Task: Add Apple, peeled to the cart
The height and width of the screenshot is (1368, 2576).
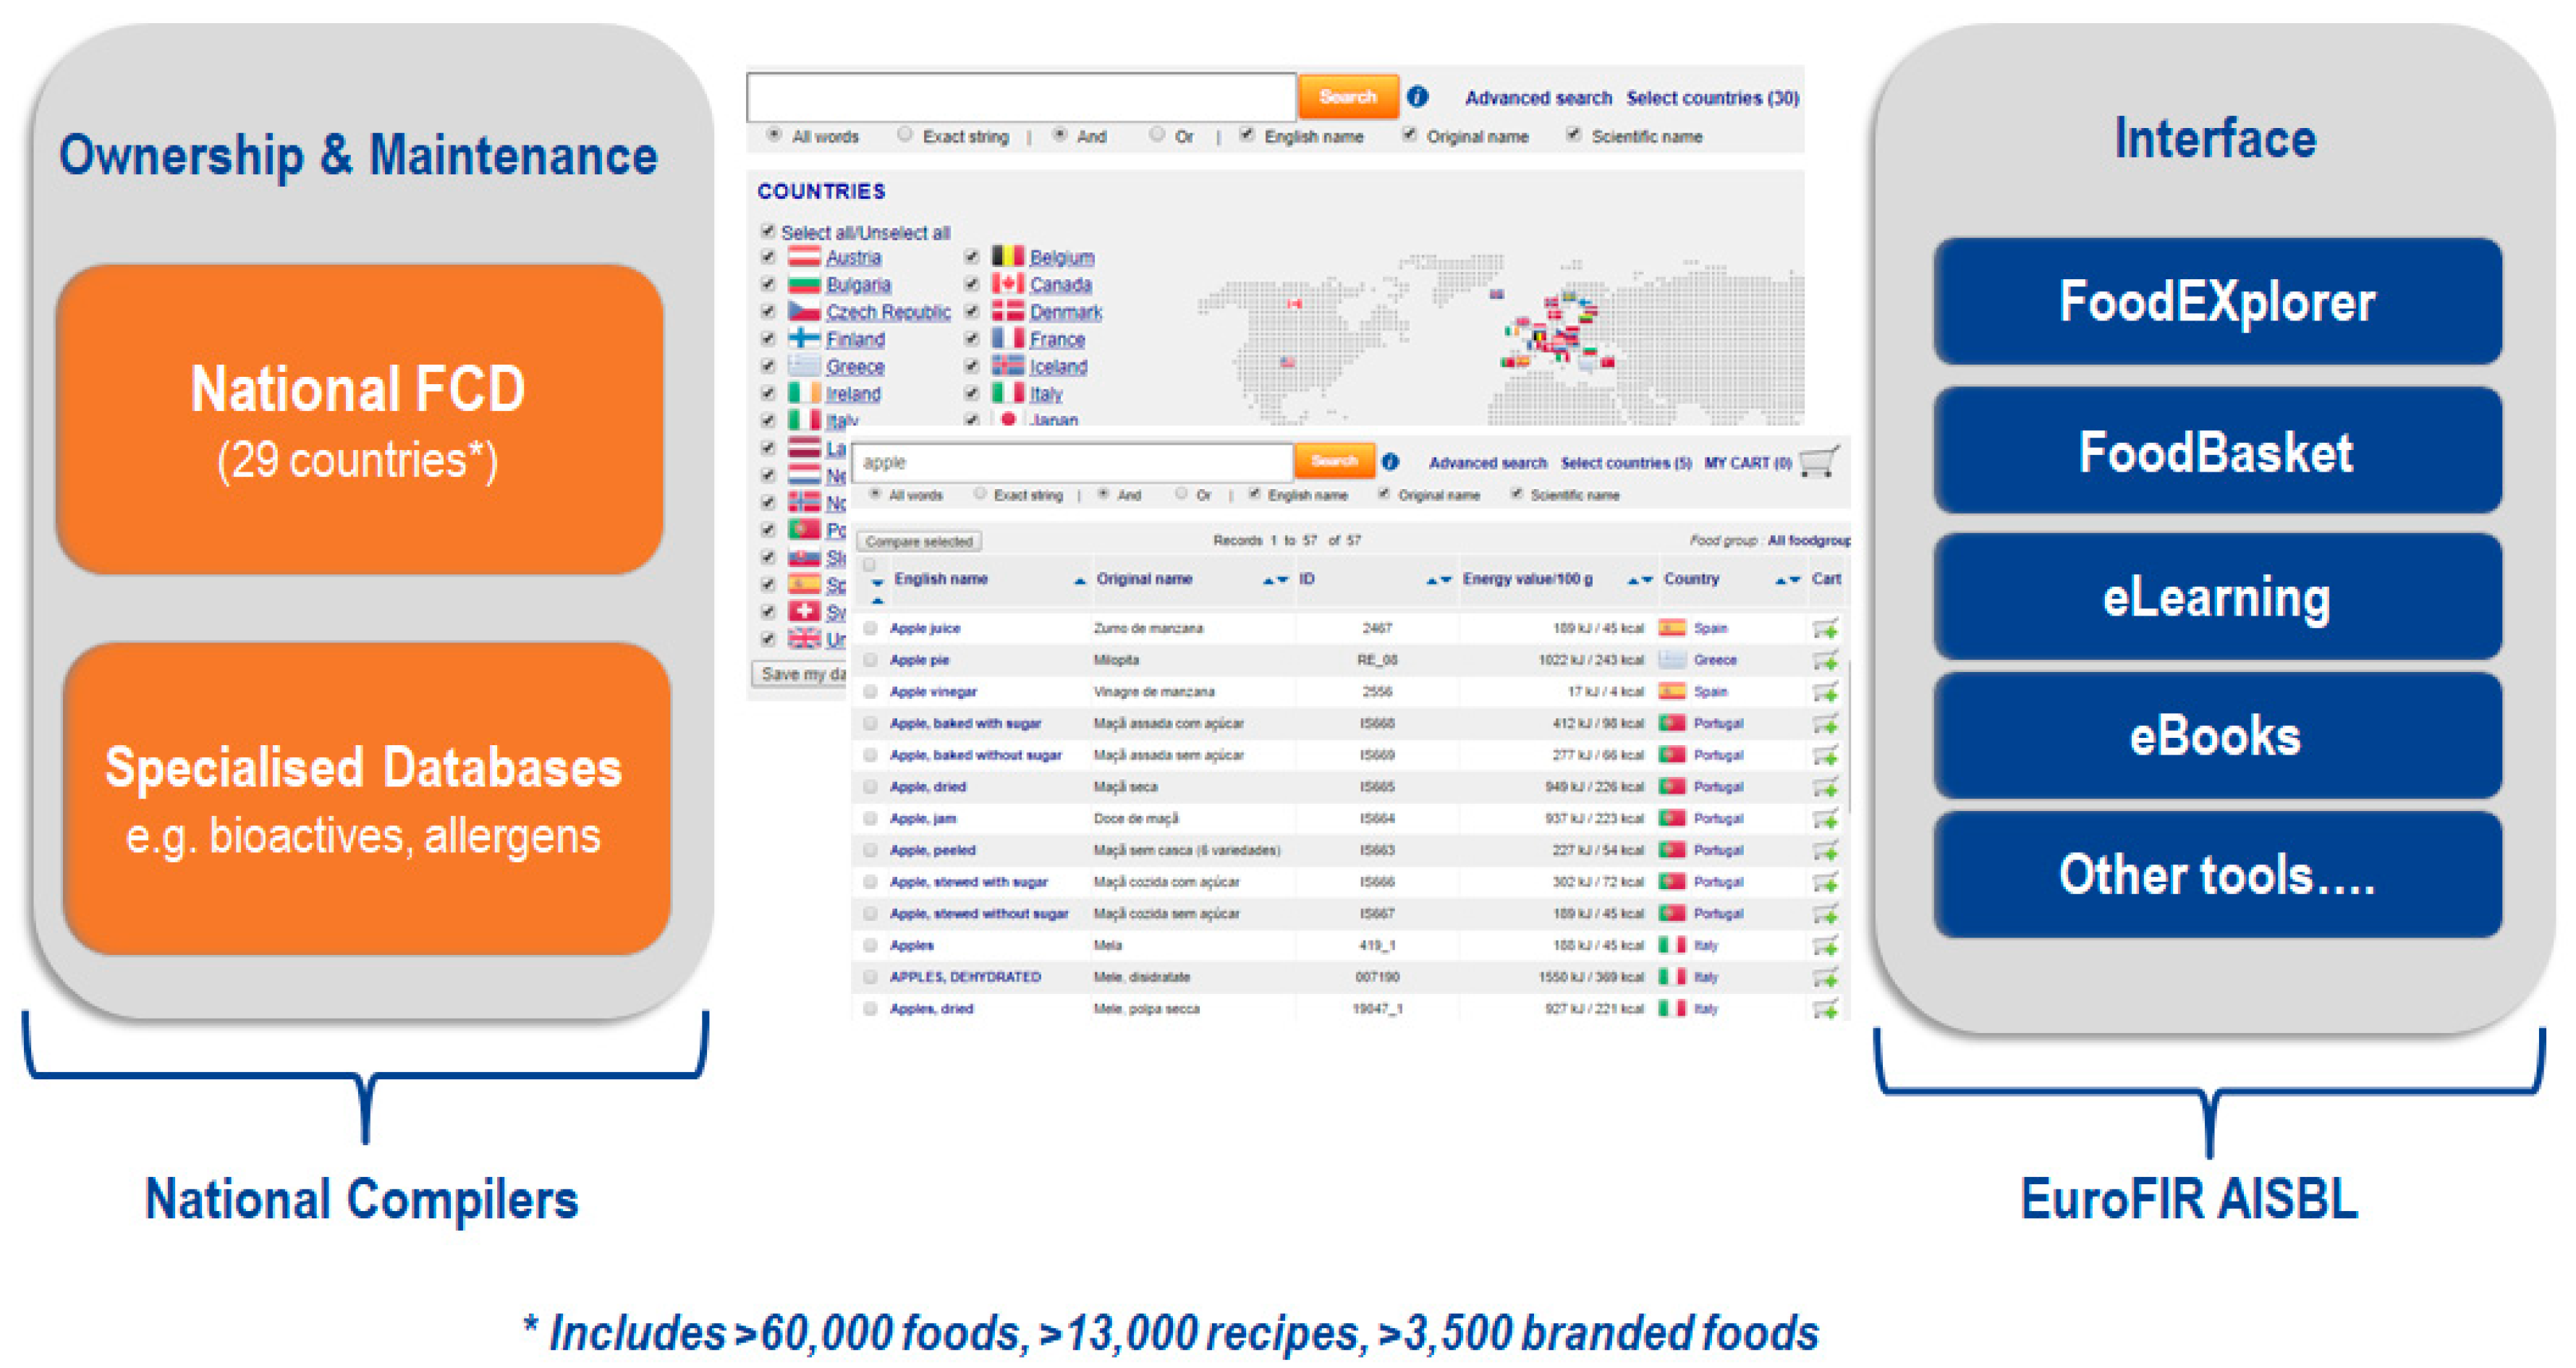Action: tap(1825, 851)
